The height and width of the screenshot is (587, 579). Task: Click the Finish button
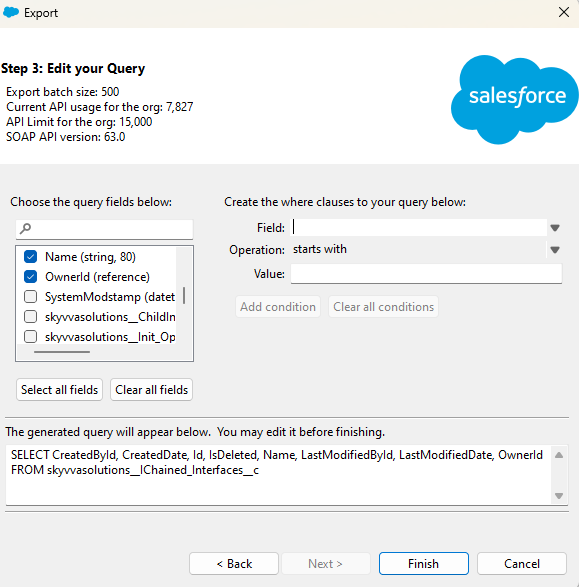(x=424, y=563)
